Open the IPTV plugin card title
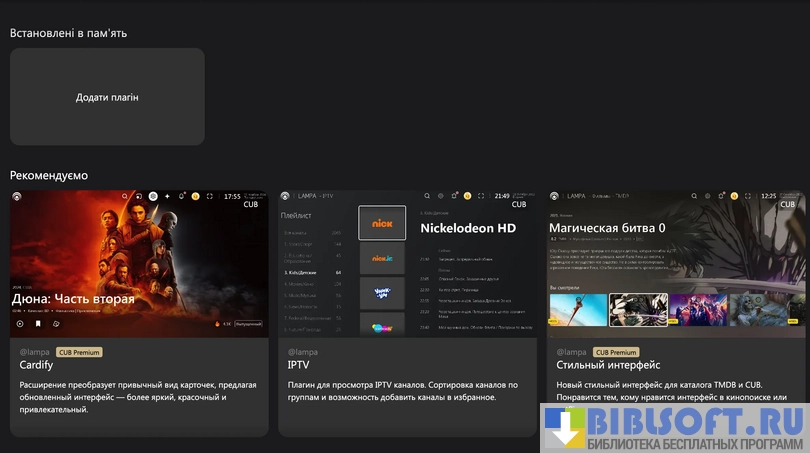The height and width of the screenshot is (453, 810). tap(299, 366)
